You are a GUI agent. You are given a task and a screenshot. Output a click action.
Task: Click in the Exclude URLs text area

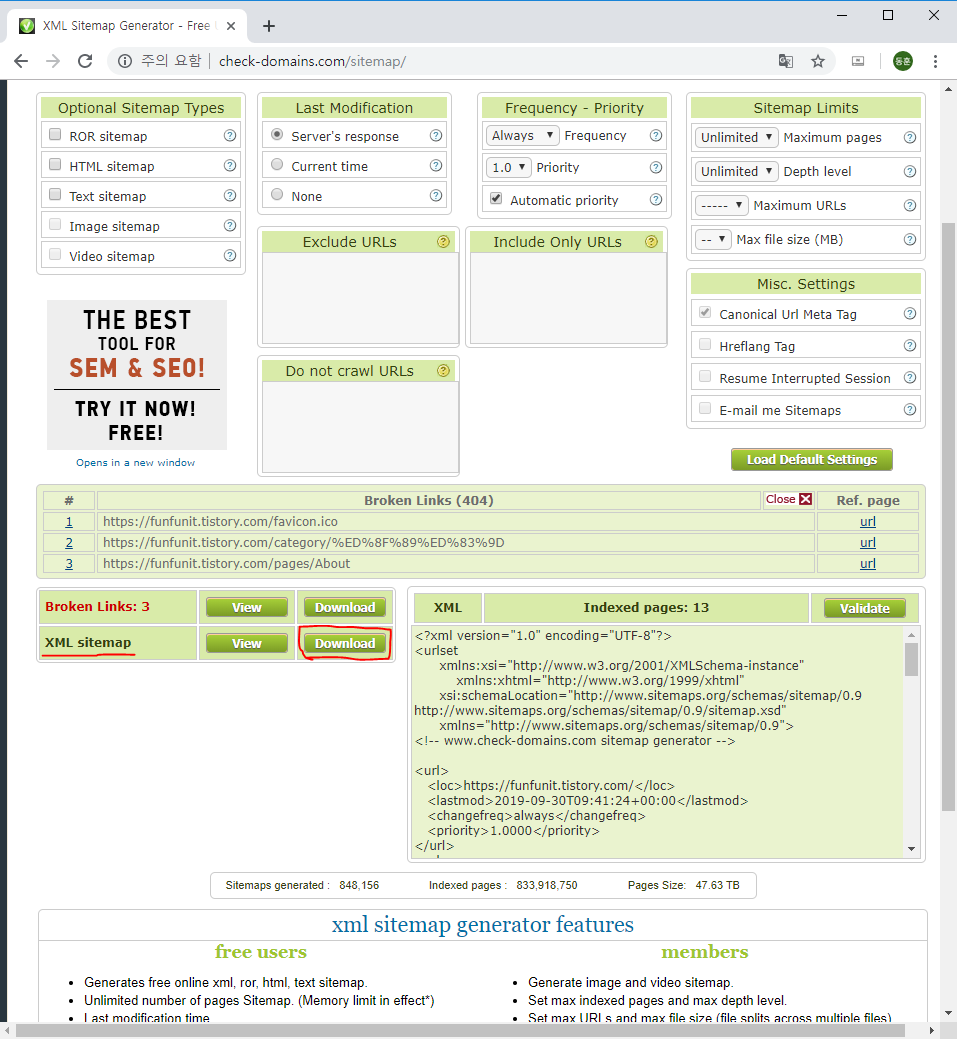360,298
